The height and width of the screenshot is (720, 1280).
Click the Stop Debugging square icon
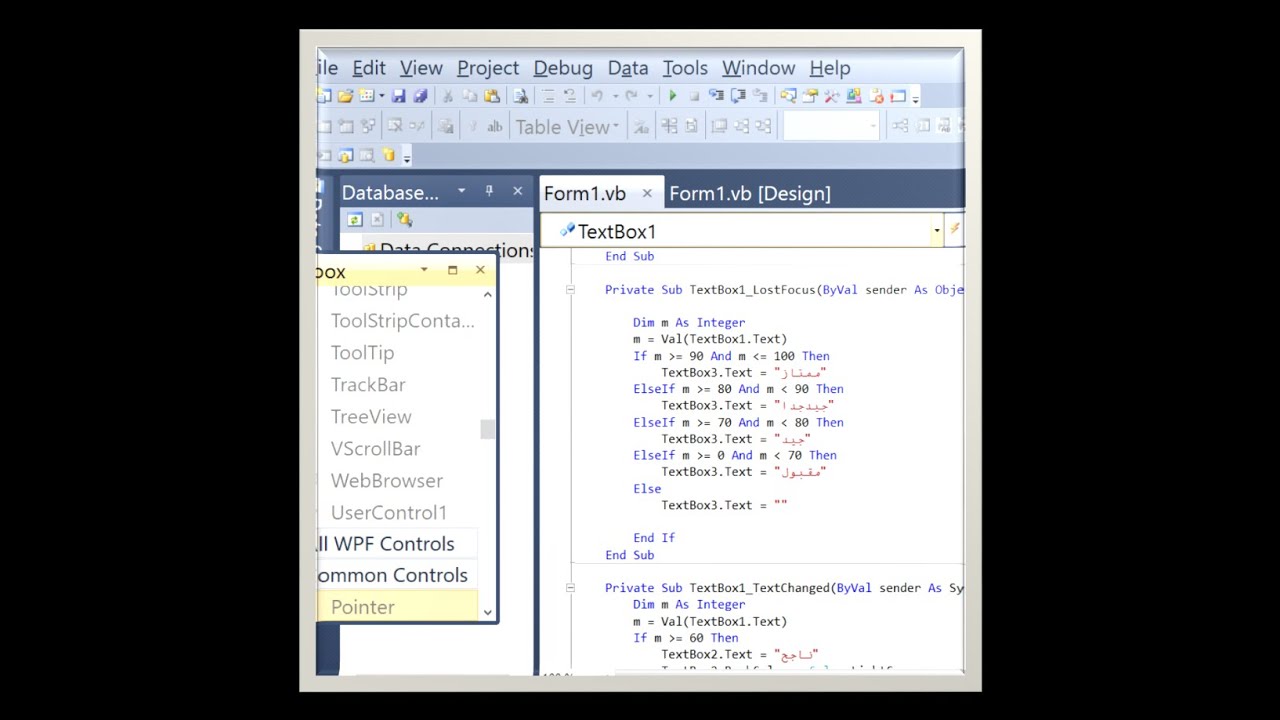(694, 96)
